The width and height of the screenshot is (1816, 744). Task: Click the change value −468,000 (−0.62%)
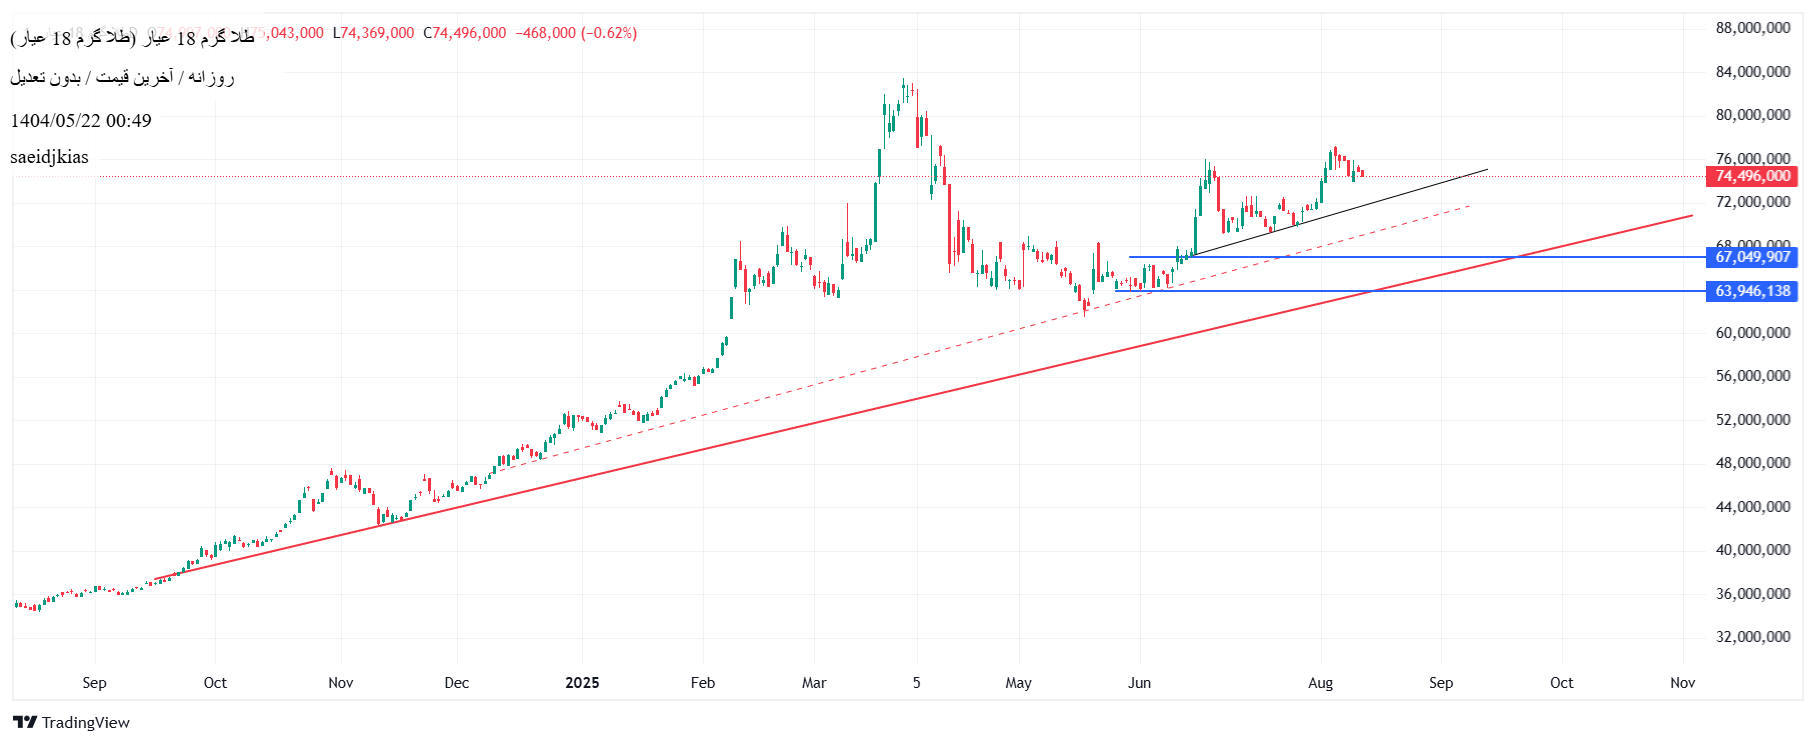576,33
